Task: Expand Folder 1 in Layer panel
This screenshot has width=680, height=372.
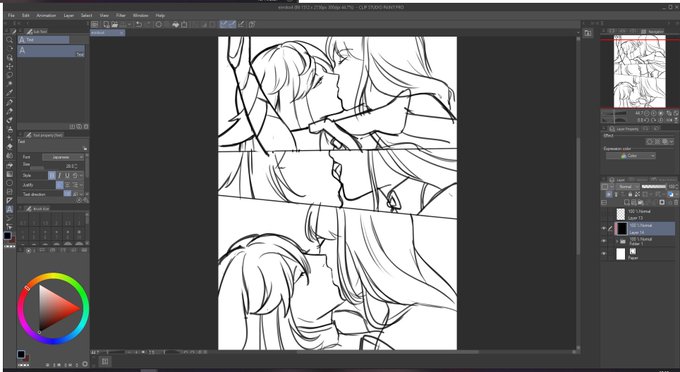Action: [x=617, y=241]
